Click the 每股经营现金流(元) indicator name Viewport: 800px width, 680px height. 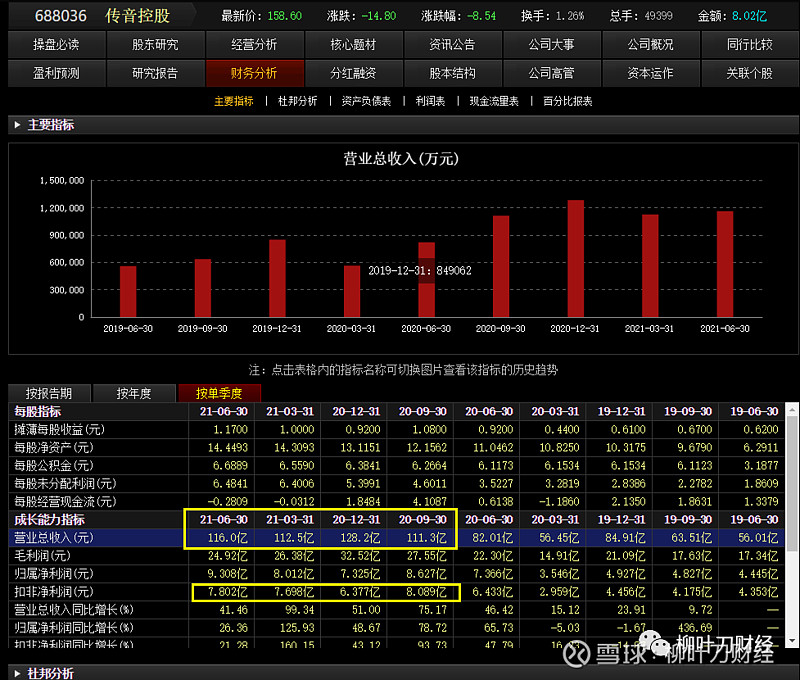click(65, 501)
